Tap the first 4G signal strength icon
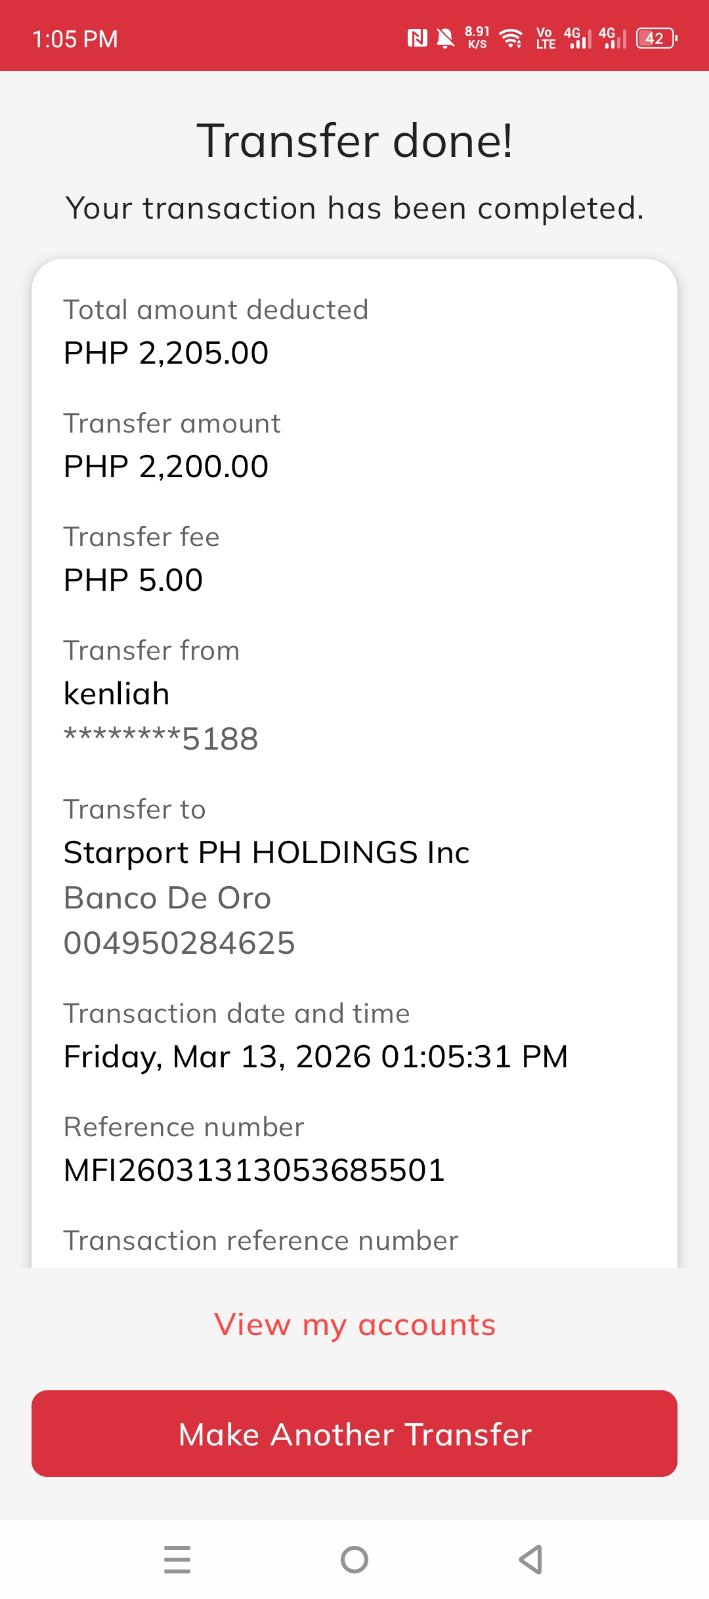Screen dimensions: 709x1599 click(578, 38)
